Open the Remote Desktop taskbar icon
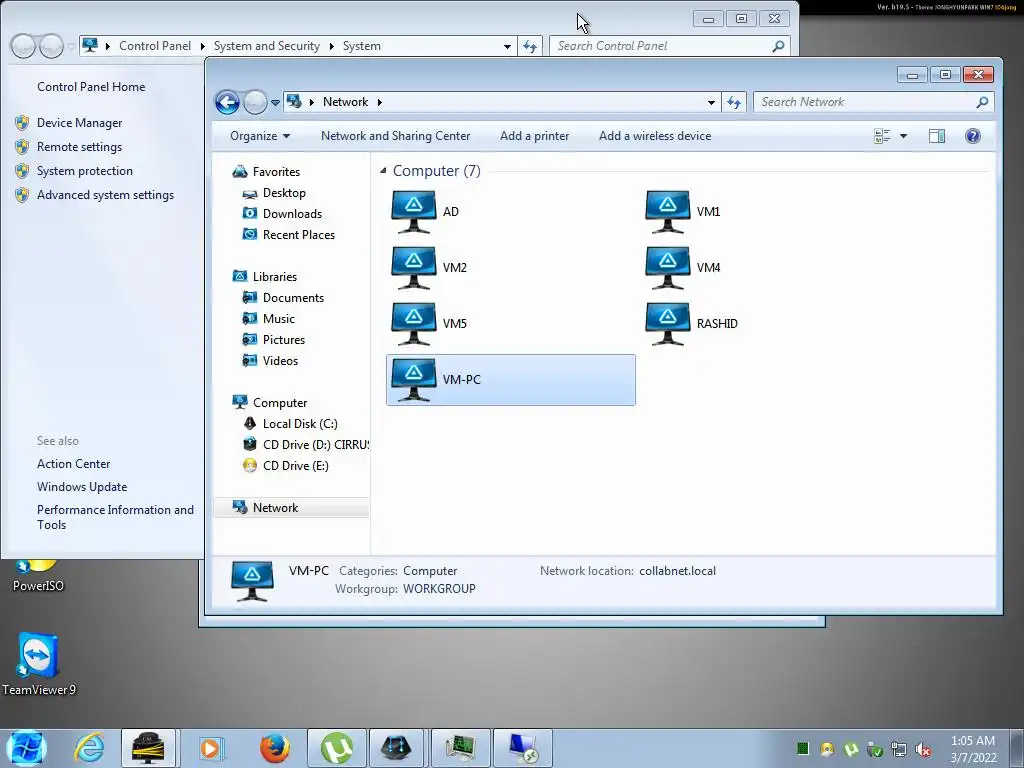Viewport: 1024px width, 768px height. (x=522, y=748)
